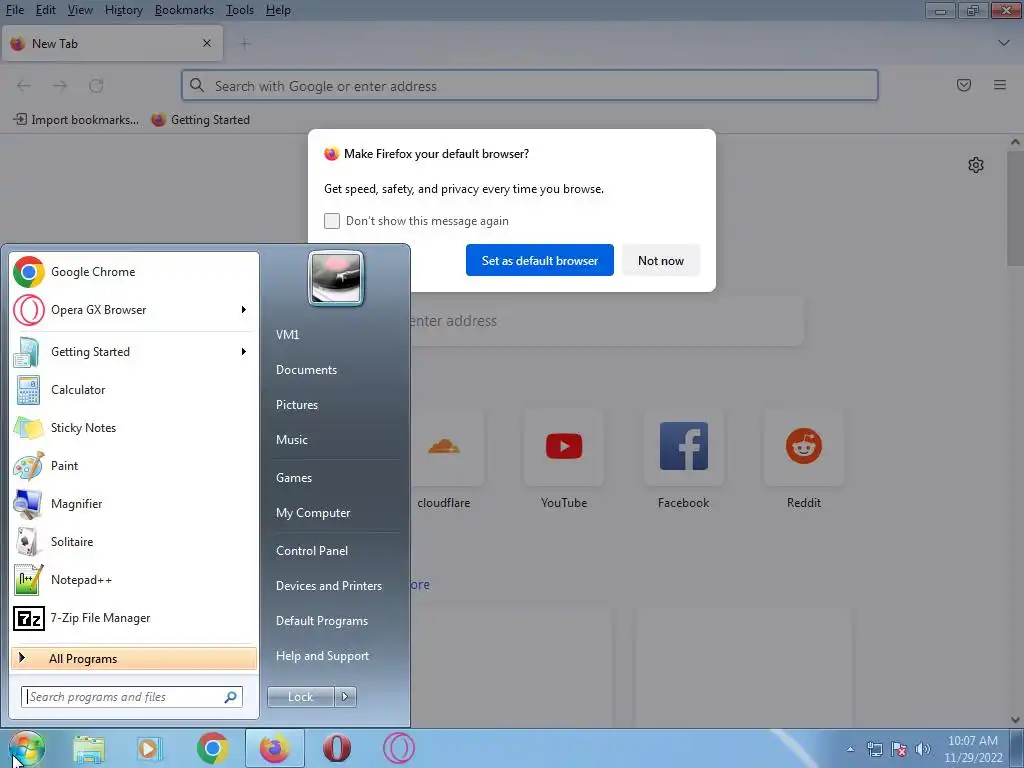
Task: Click Save to Pocket icon
Action: [964, 85]
